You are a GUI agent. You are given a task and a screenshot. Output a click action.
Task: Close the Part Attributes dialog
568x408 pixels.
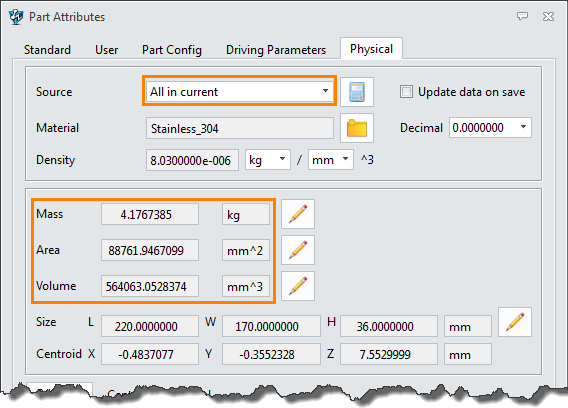pyautogui.click(x=548, y=16)
